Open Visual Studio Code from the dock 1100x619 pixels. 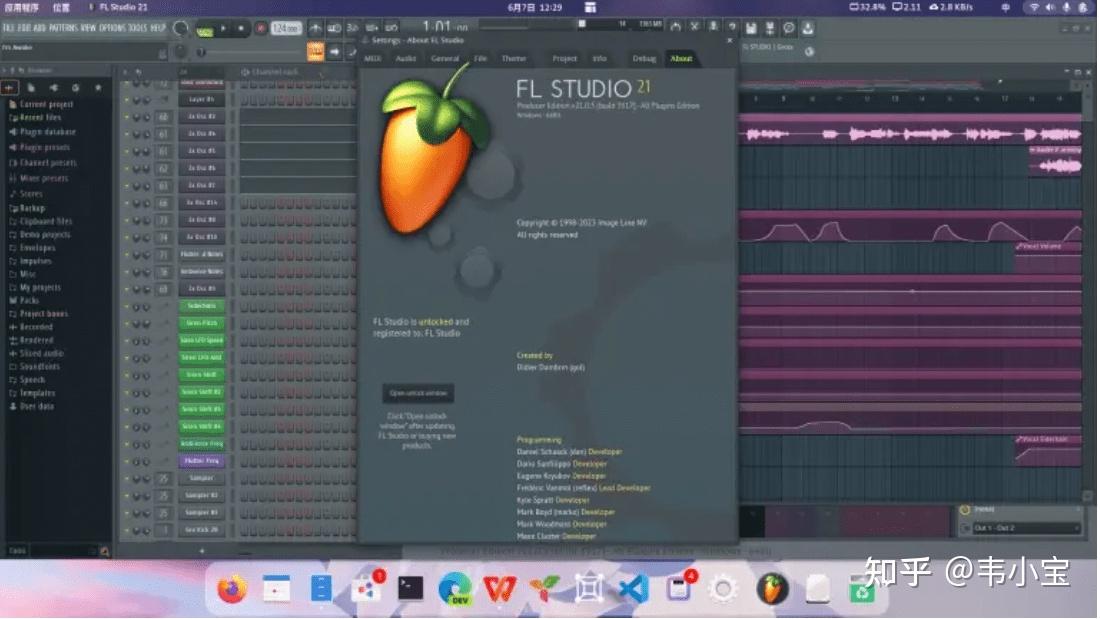(x=632, y=590)
